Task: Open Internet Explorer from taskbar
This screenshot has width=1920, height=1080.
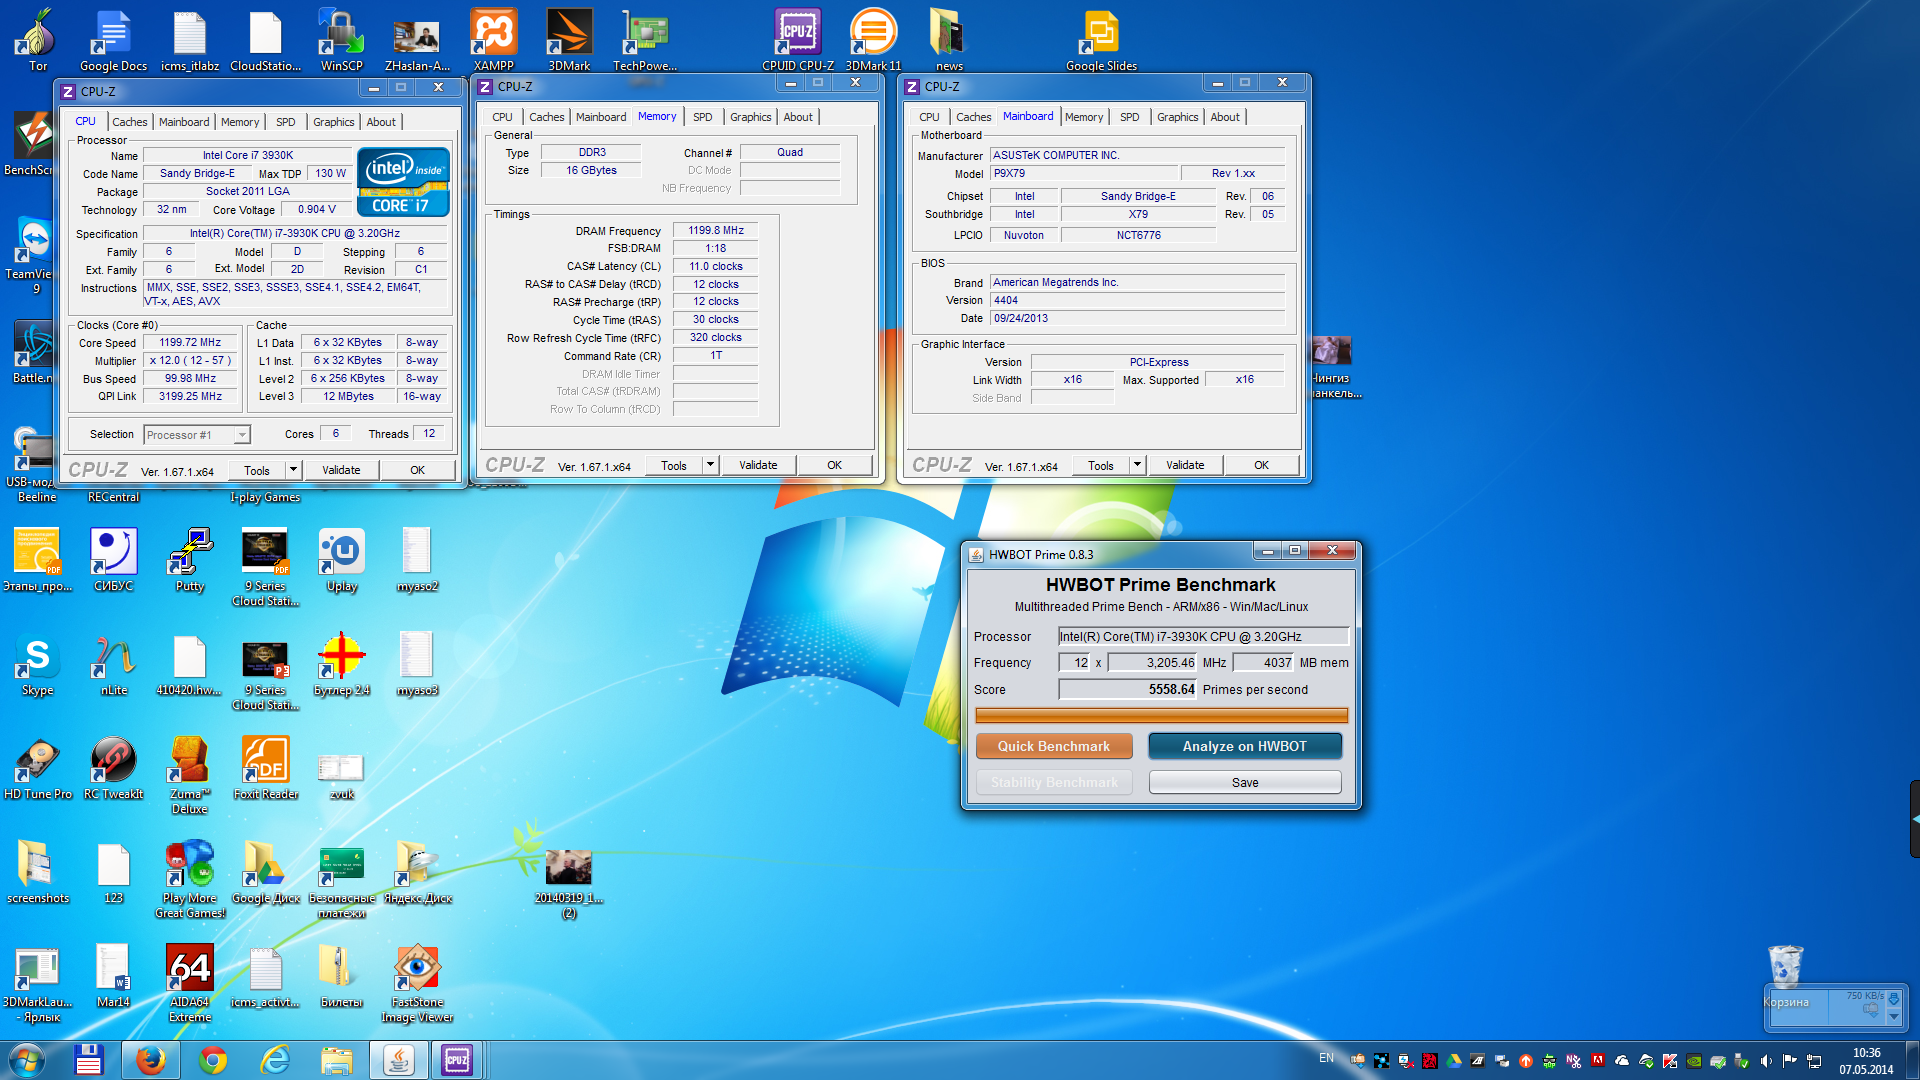Action: [x=275, y=1060]
